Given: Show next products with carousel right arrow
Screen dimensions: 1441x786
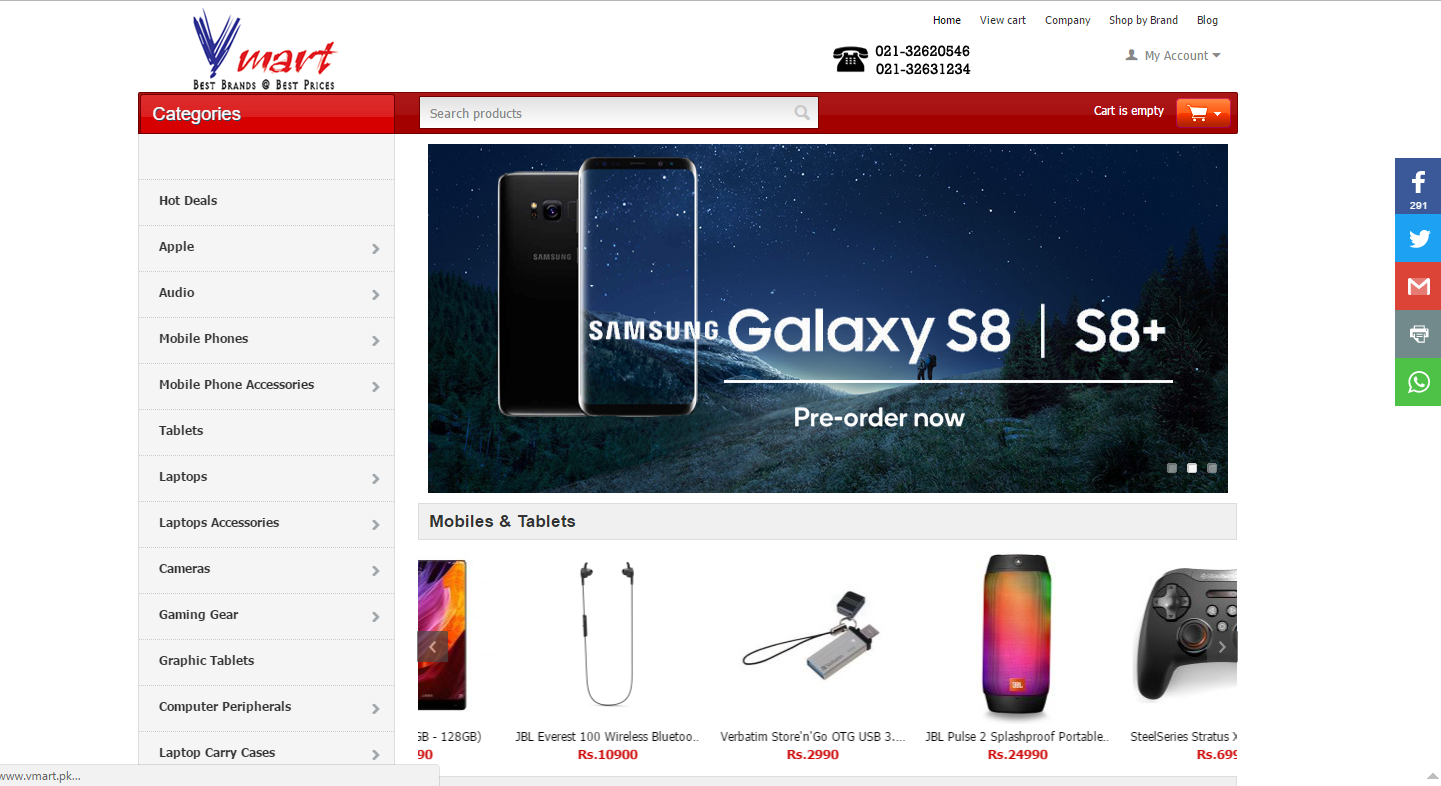Looking at the screenshot, I should pos(1222,647).
